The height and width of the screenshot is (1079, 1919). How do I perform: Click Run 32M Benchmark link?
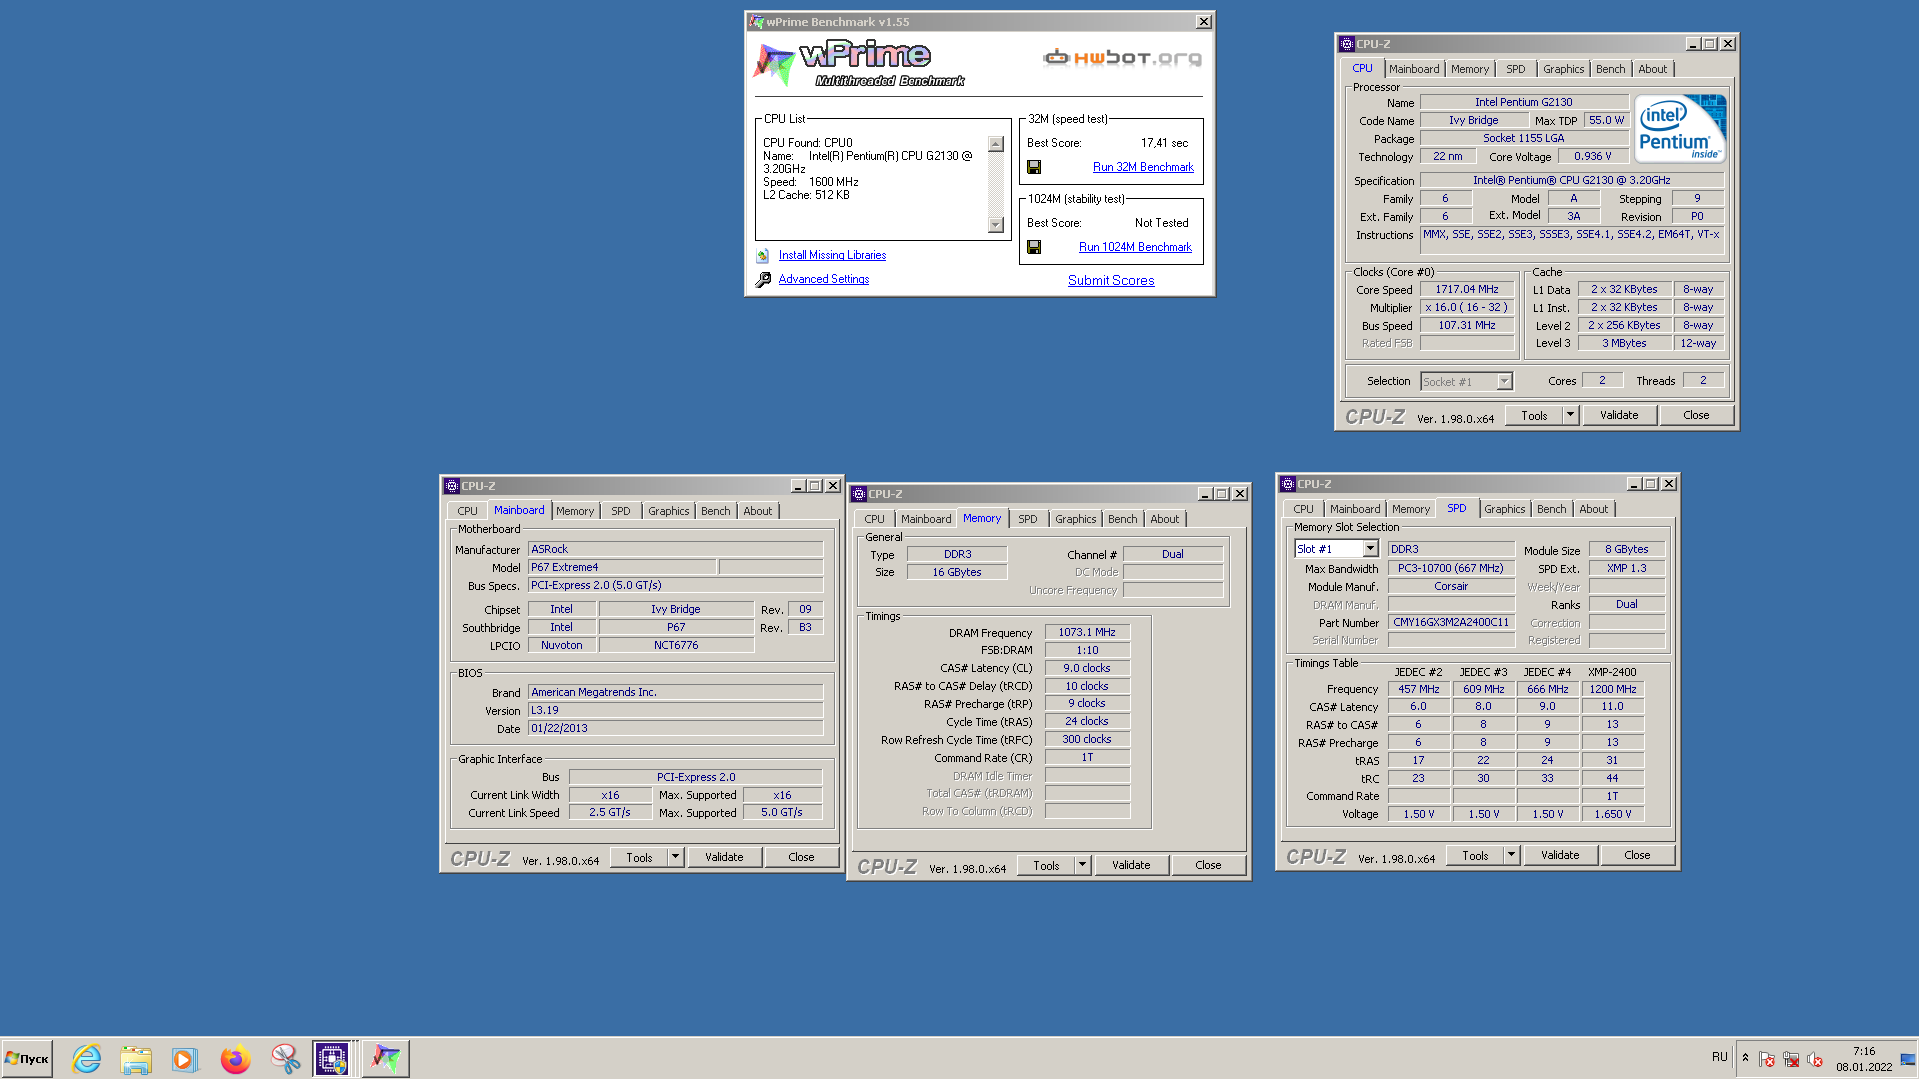click(1143, 167)
